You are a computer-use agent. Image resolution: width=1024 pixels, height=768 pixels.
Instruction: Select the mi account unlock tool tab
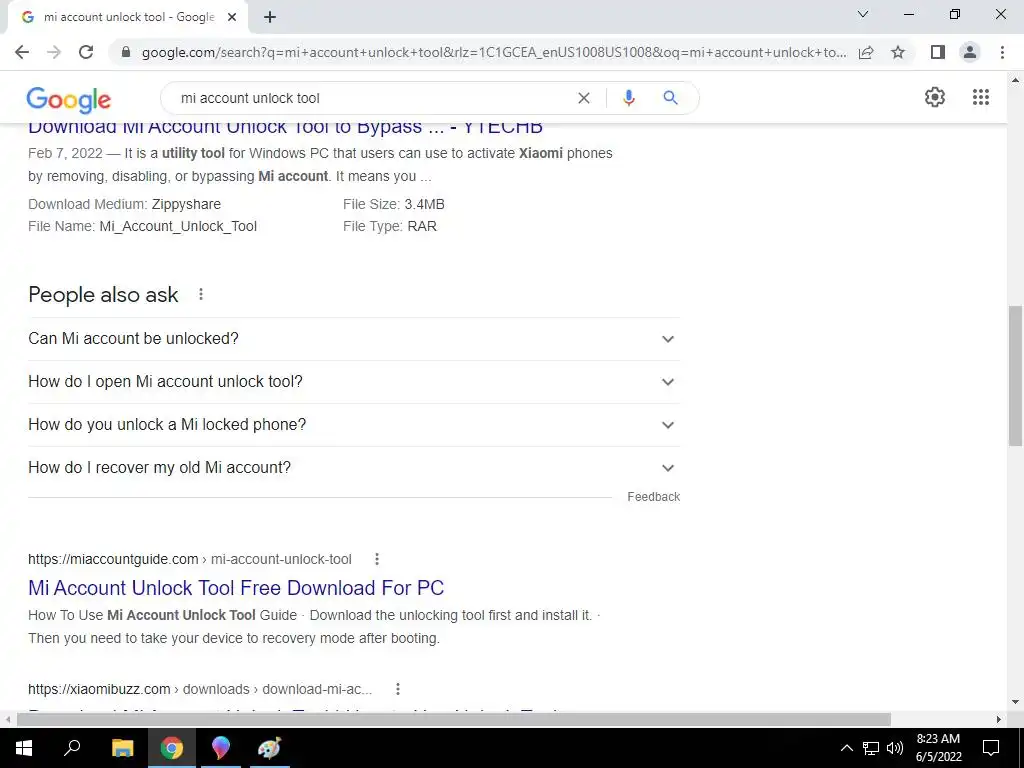127,18
